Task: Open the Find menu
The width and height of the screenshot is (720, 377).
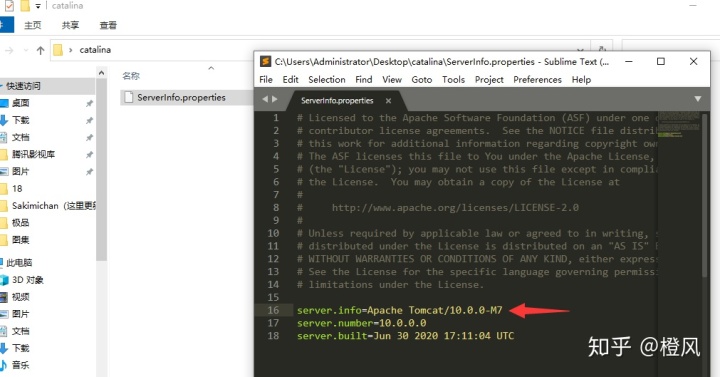Action: click(x=364, y=79)
